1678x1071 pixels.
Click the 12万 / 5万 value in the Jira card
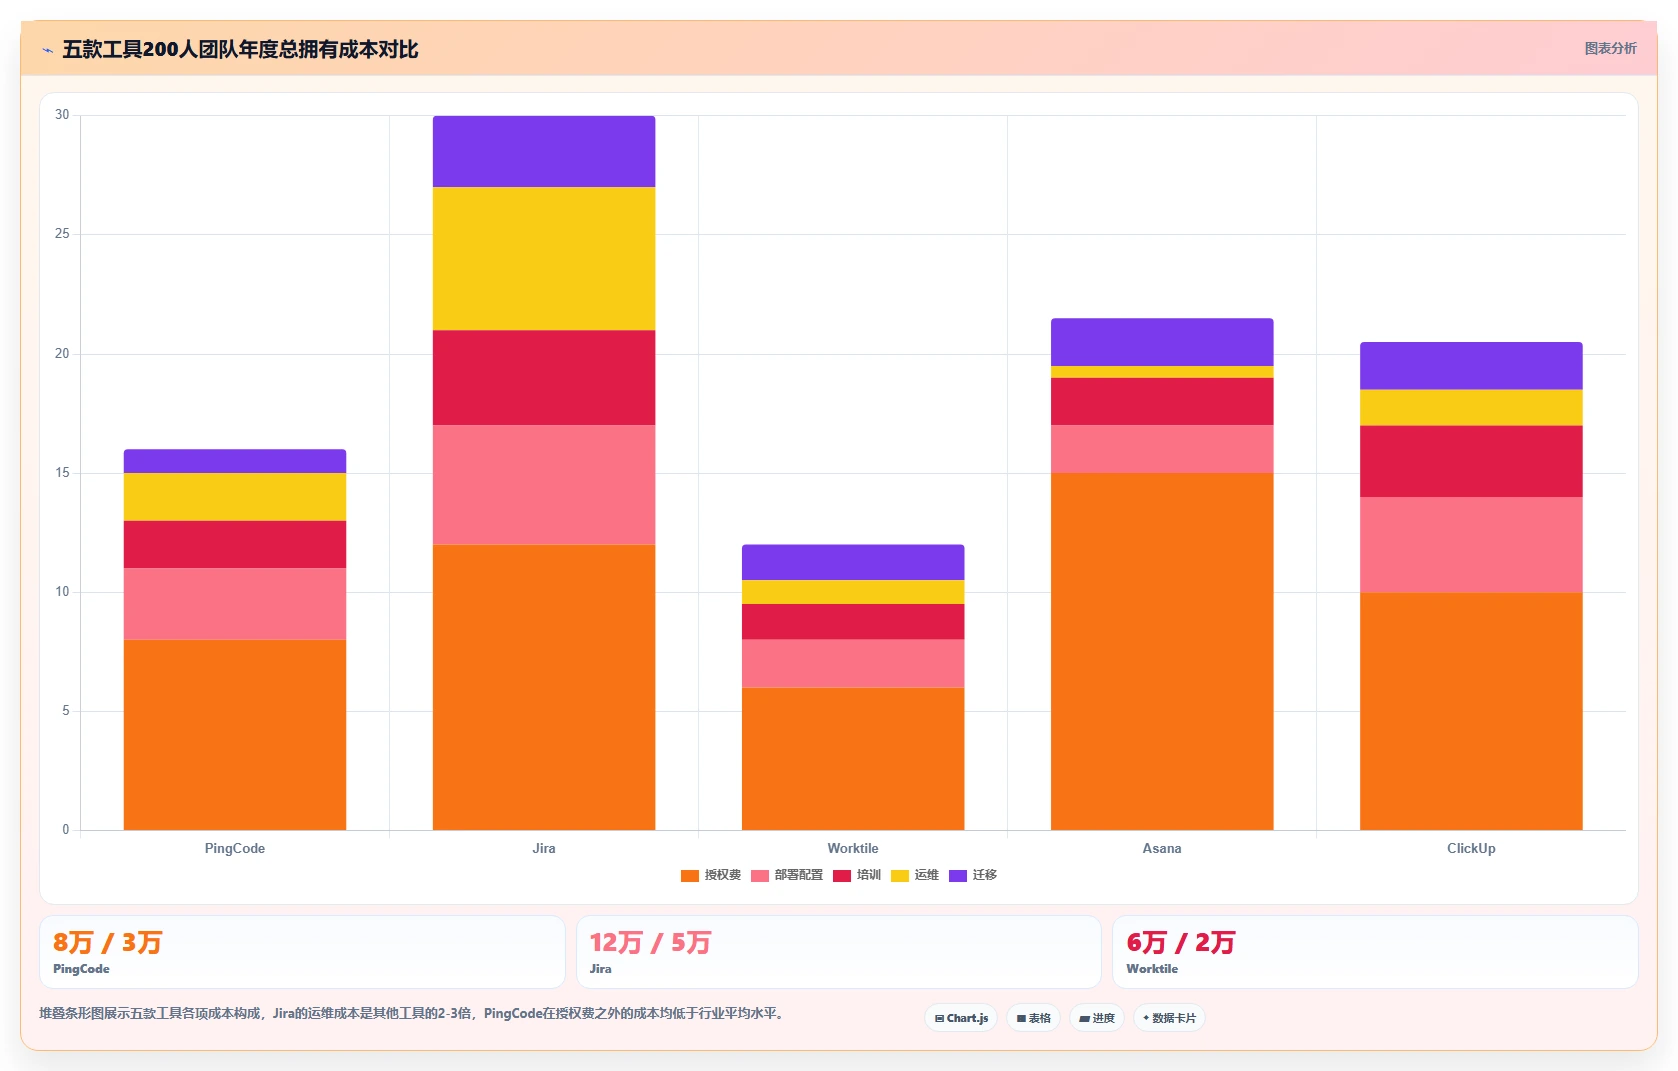[x=650, y=943]
